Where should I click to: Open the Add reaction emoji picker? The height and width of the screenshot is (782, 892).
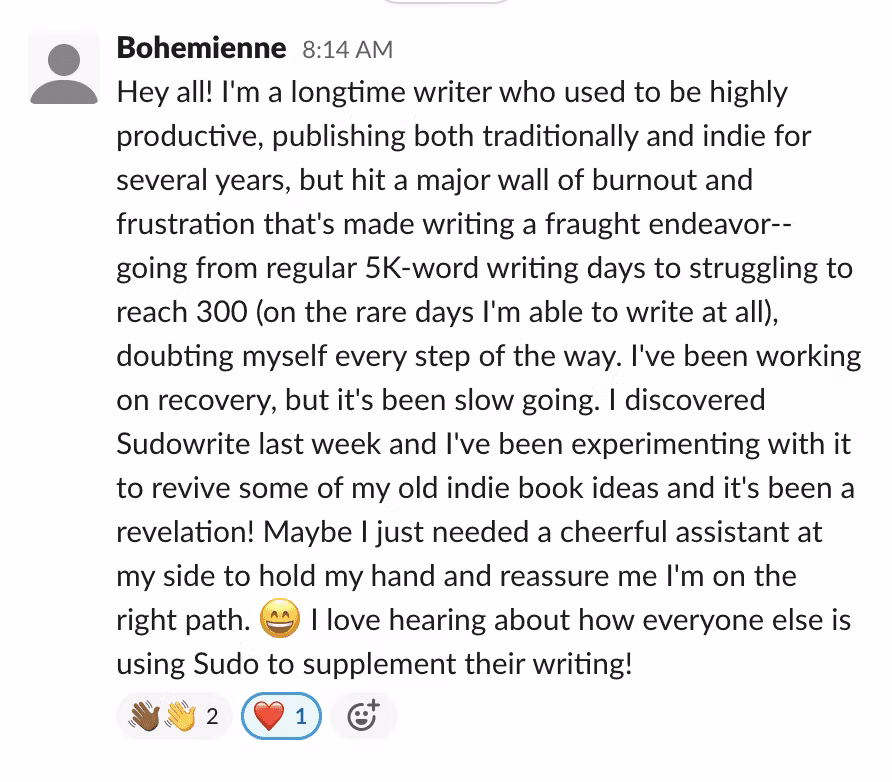pyautogui.click(x=363, y=715)
